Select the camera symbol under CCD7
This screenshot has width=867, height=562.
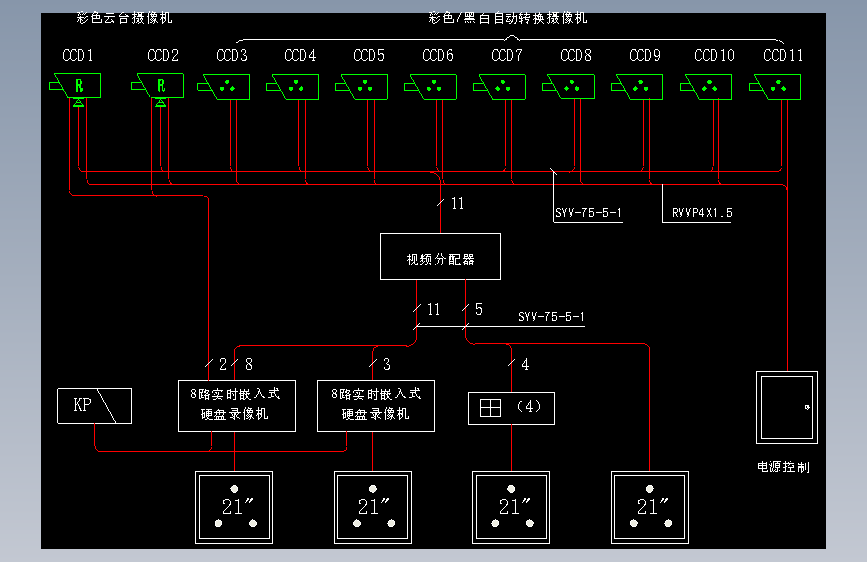point(499,87)
